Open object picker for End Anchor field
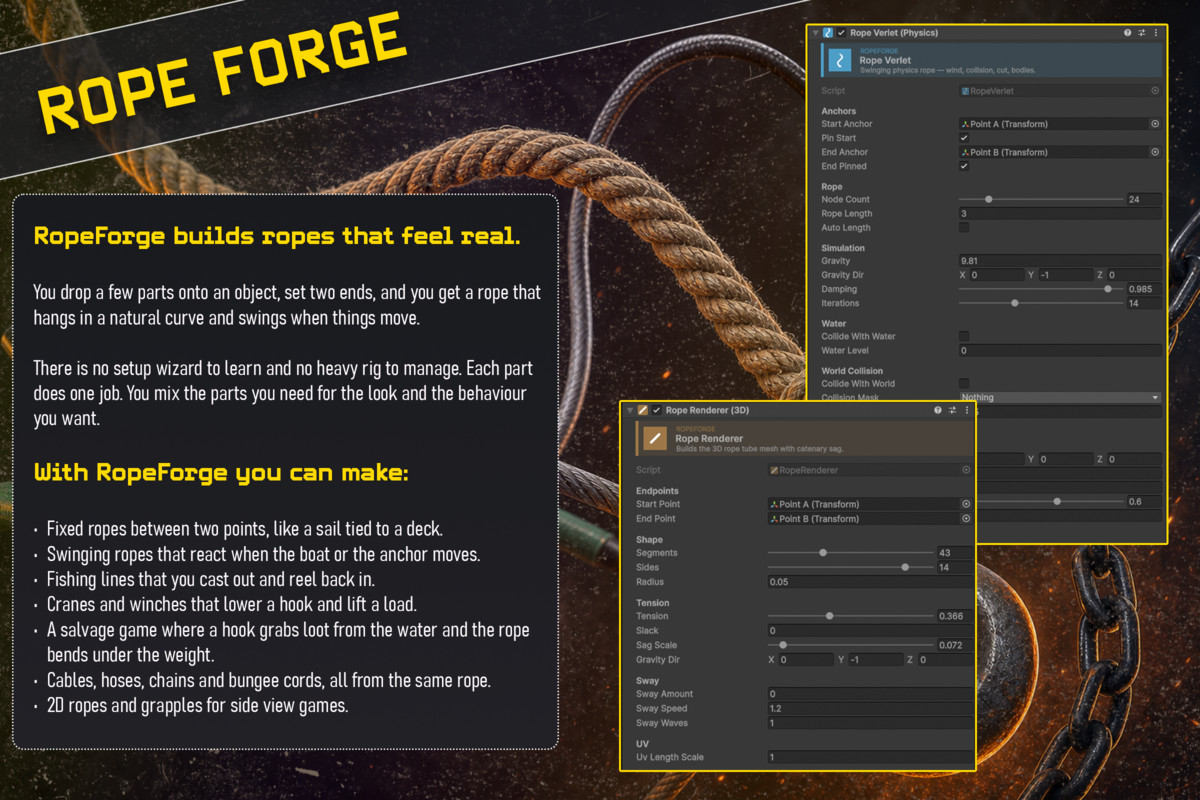1200x800 pixels. click(1155, 153)
